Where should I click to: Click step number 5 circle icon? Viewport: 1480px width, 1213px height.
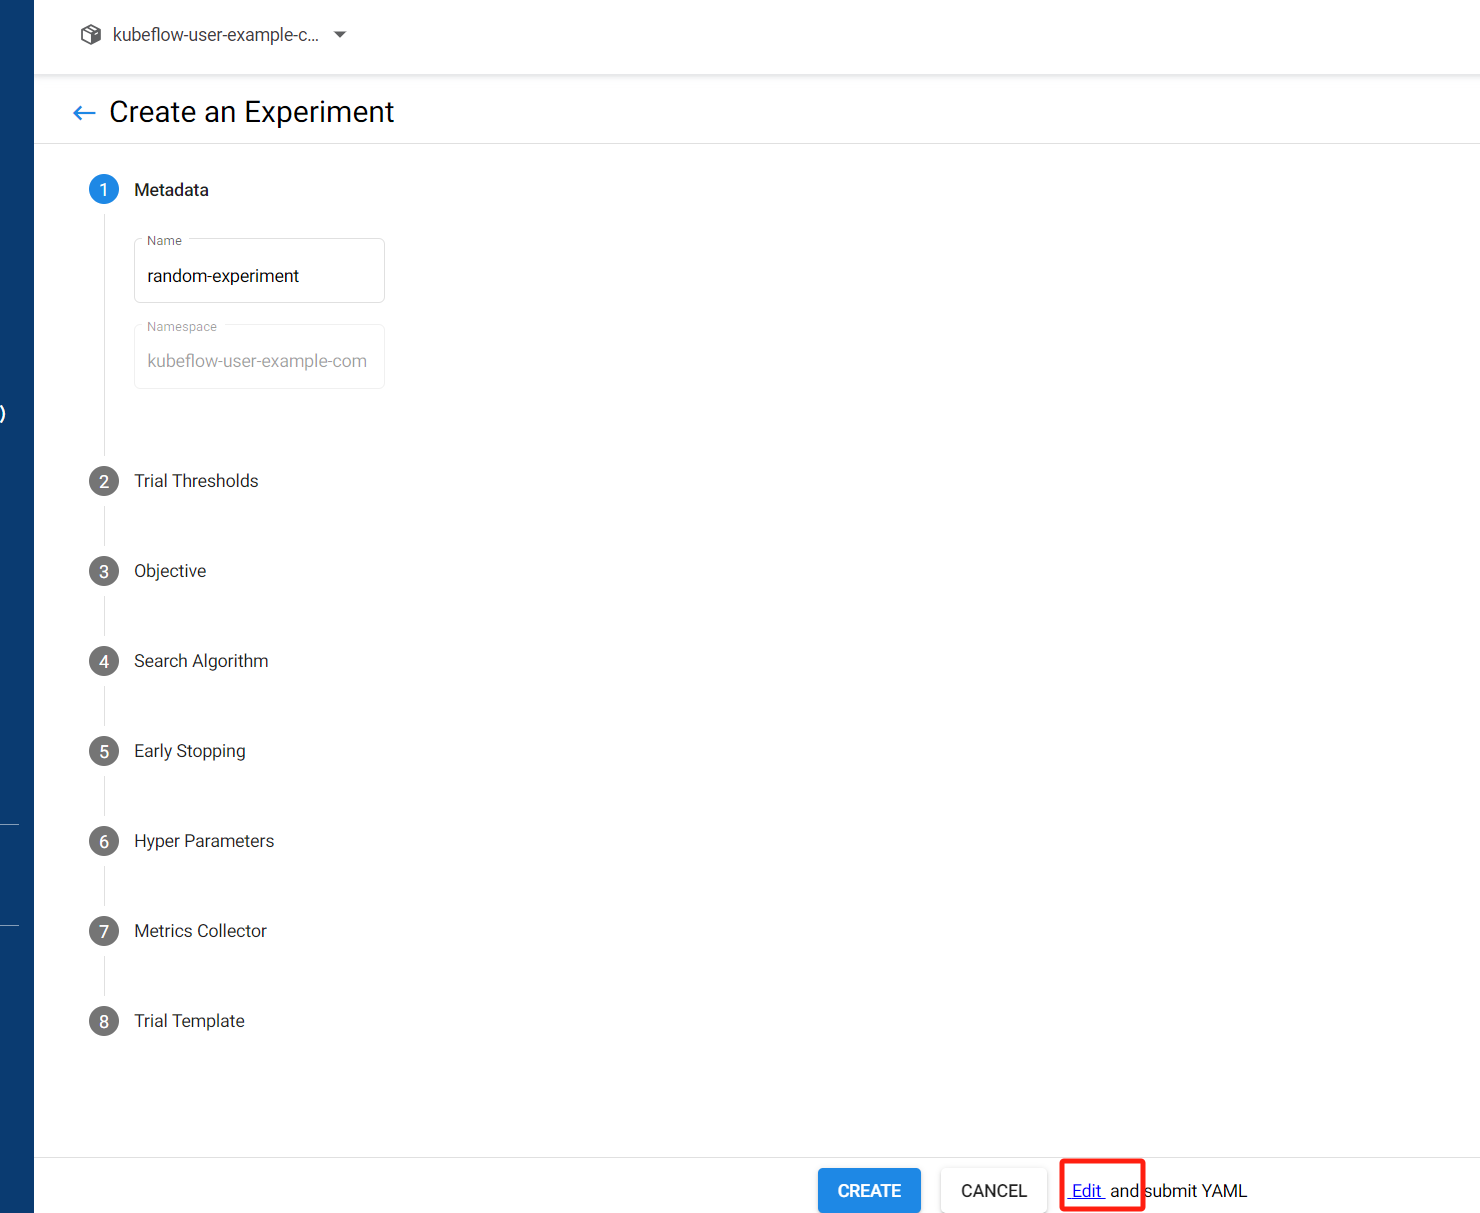click(104, 751)
